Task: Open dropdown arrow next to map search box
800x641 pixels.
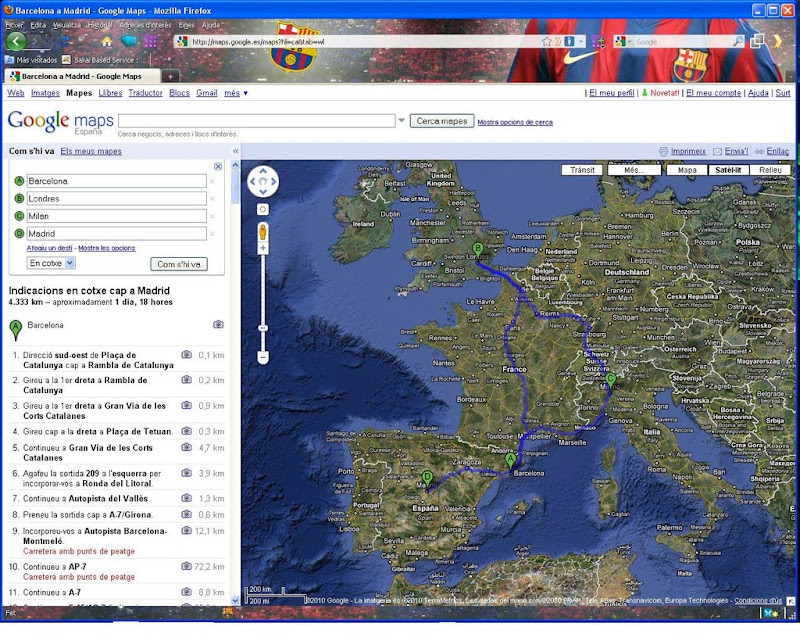Action: click(x=402, y=121)
